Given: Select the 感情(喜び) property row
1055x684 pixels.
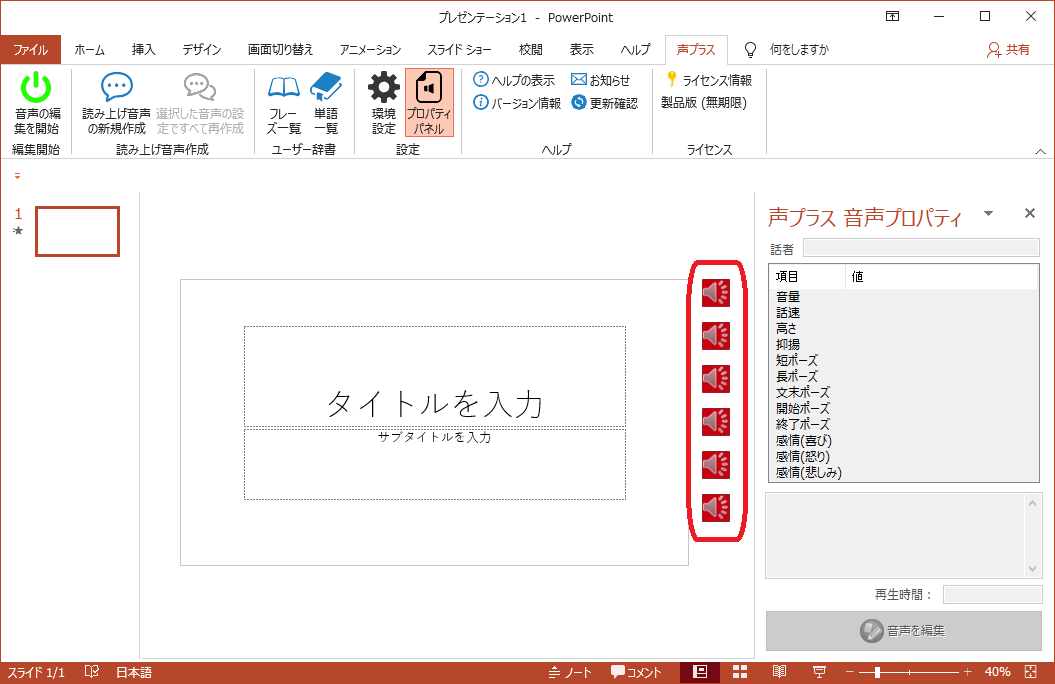Looking at the screenshot, I should pos(904,441).
